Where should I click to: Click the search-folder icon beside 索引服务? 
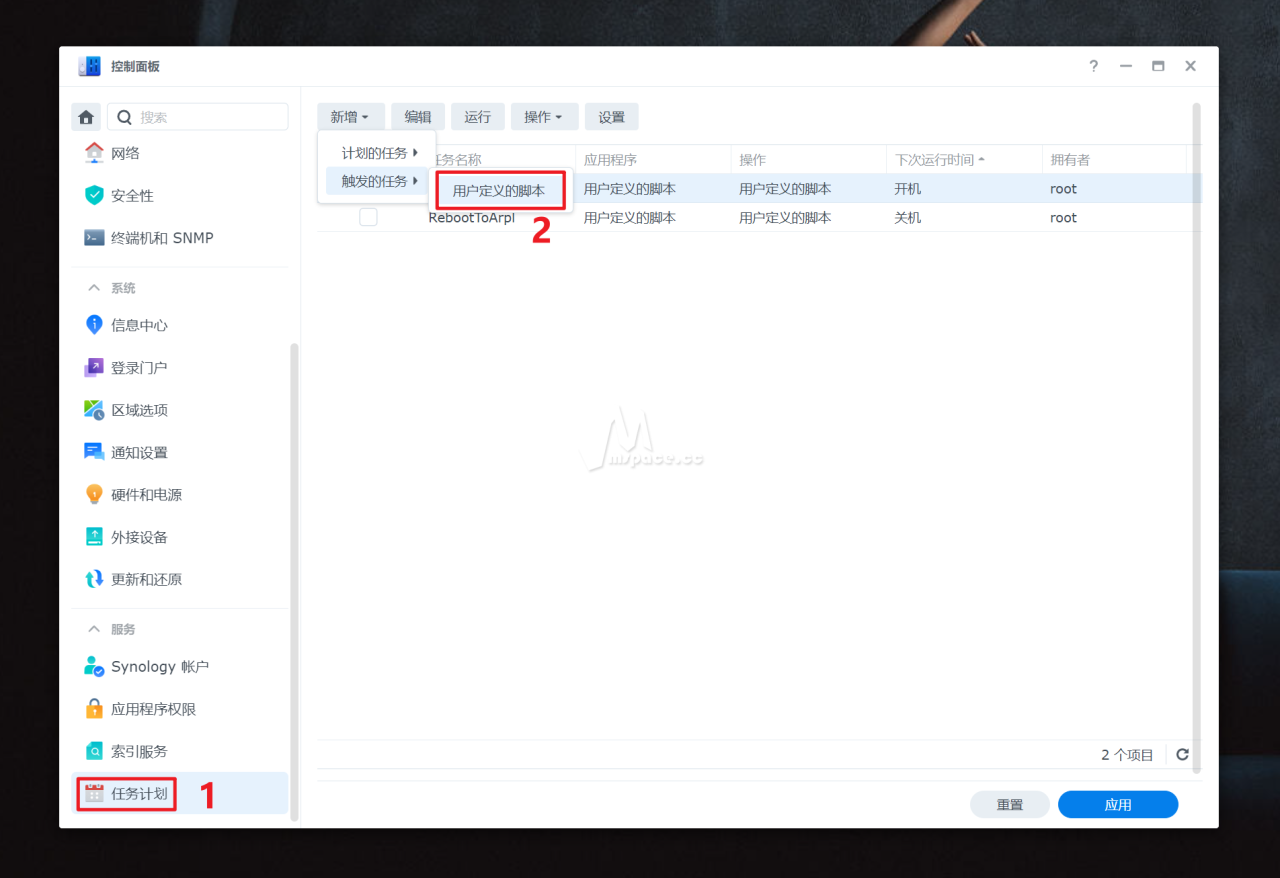(x=94, y=751)
